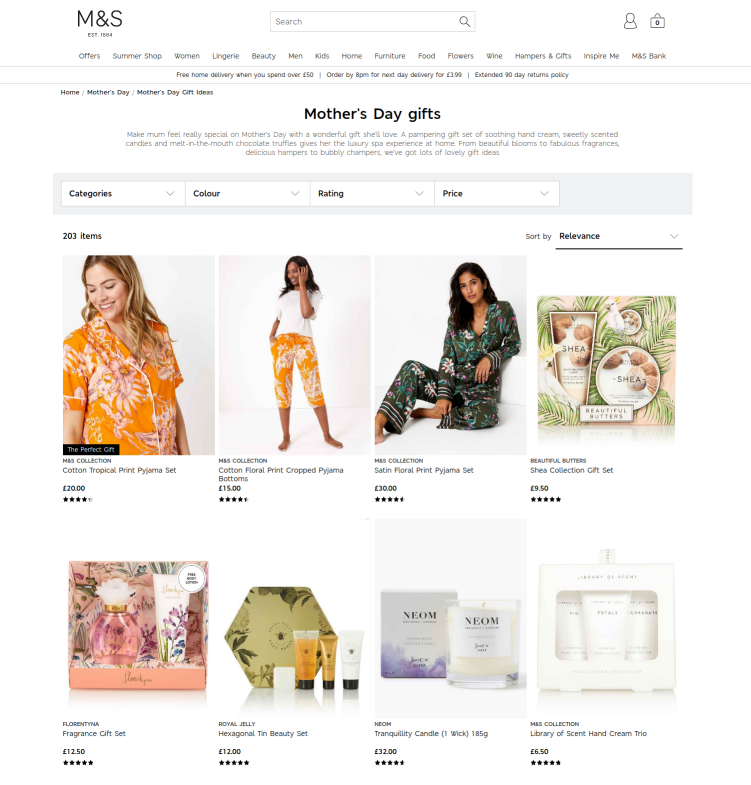Click the search magnifier icon
Screen dimensions: 751x785
pyautogui.click(x=465, y=22)
